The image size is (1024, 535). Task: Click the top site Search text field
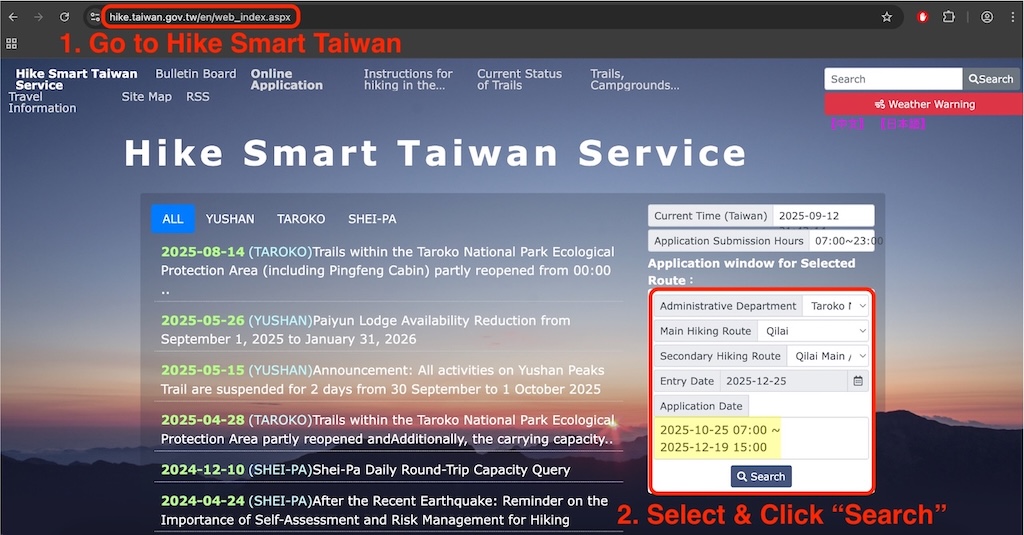(893, 79)
